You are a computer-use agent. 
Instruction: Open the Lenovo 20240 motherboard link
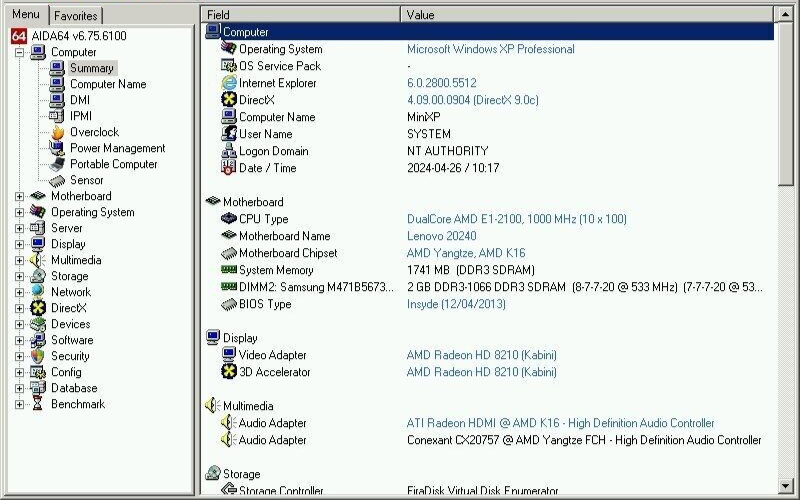442,236
